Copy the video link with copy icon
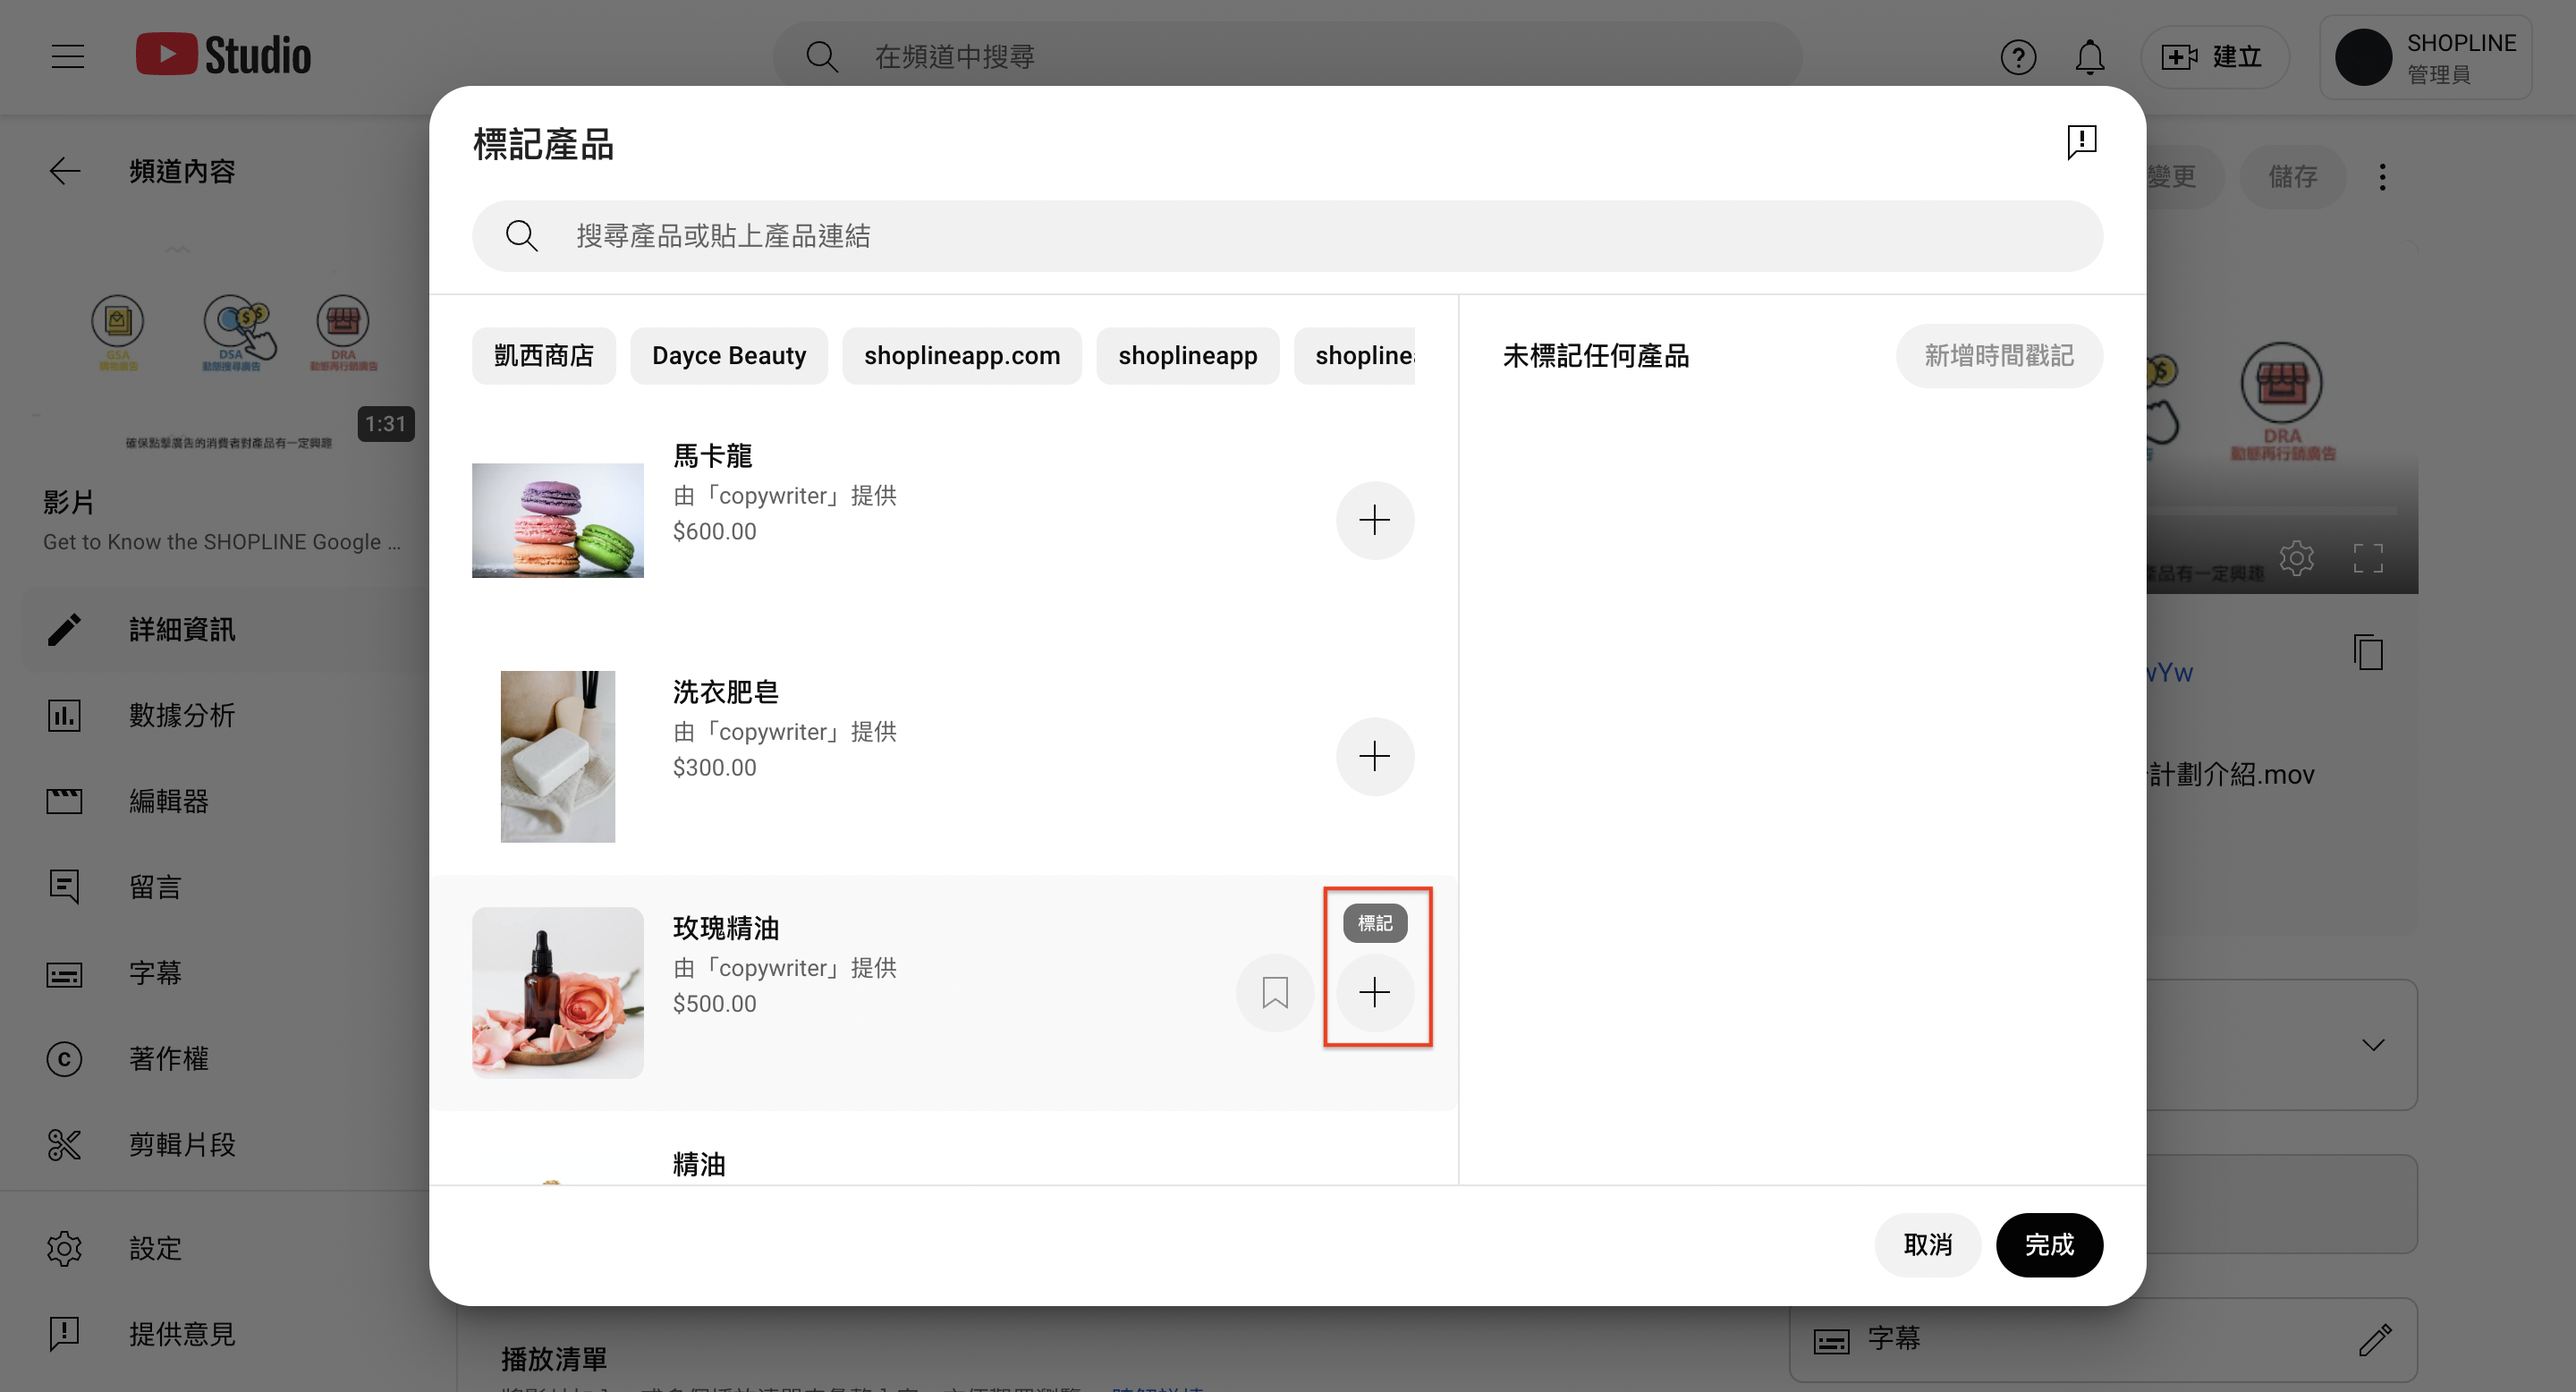The image size is (2576, 1392). [x=2368, y=652]
